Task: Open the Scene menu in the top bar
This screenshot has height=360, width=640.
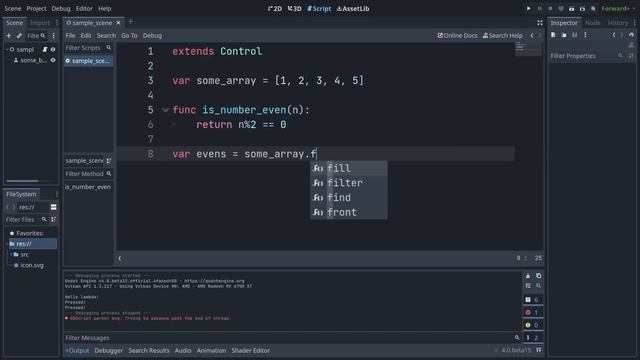Action: [x=13, y=8]
